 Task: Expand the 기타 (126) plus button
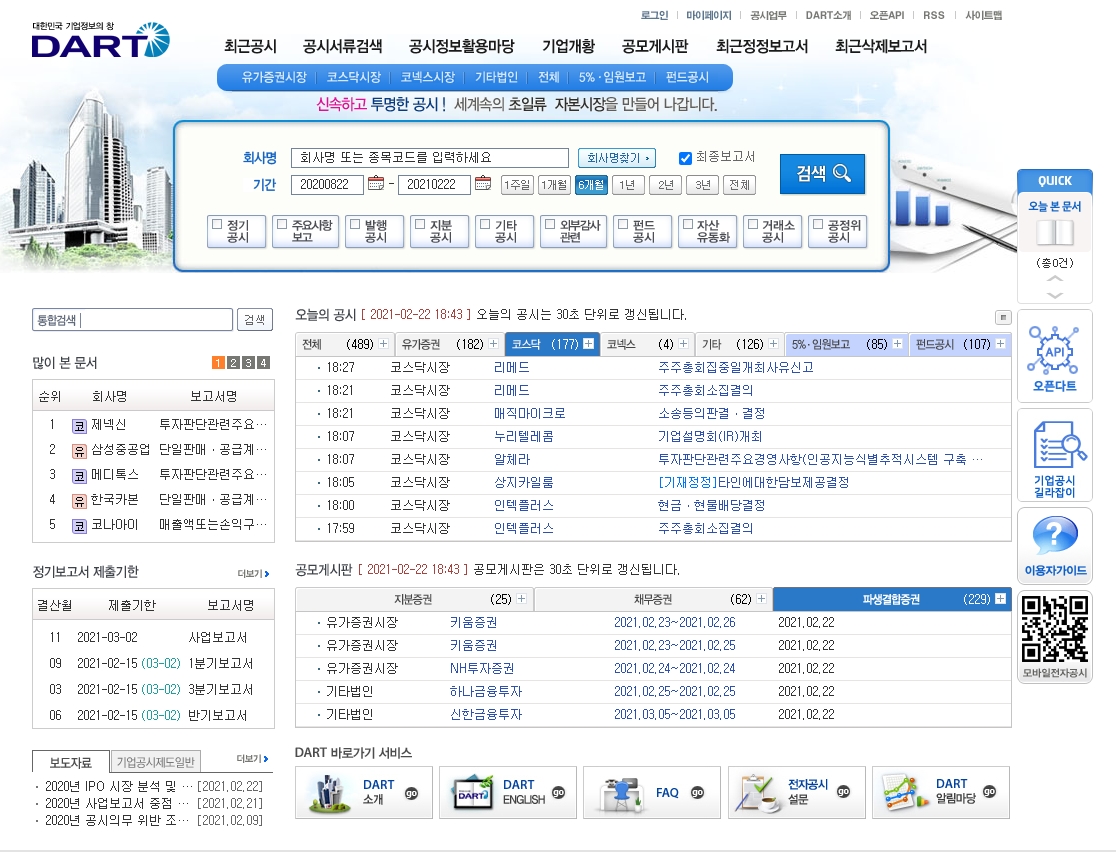pyautogui.click(x=774, y=344)
